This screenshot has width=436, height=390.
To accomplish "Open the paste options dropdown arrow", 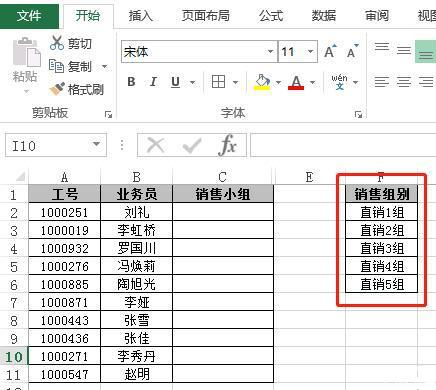I will pos(26,91).
